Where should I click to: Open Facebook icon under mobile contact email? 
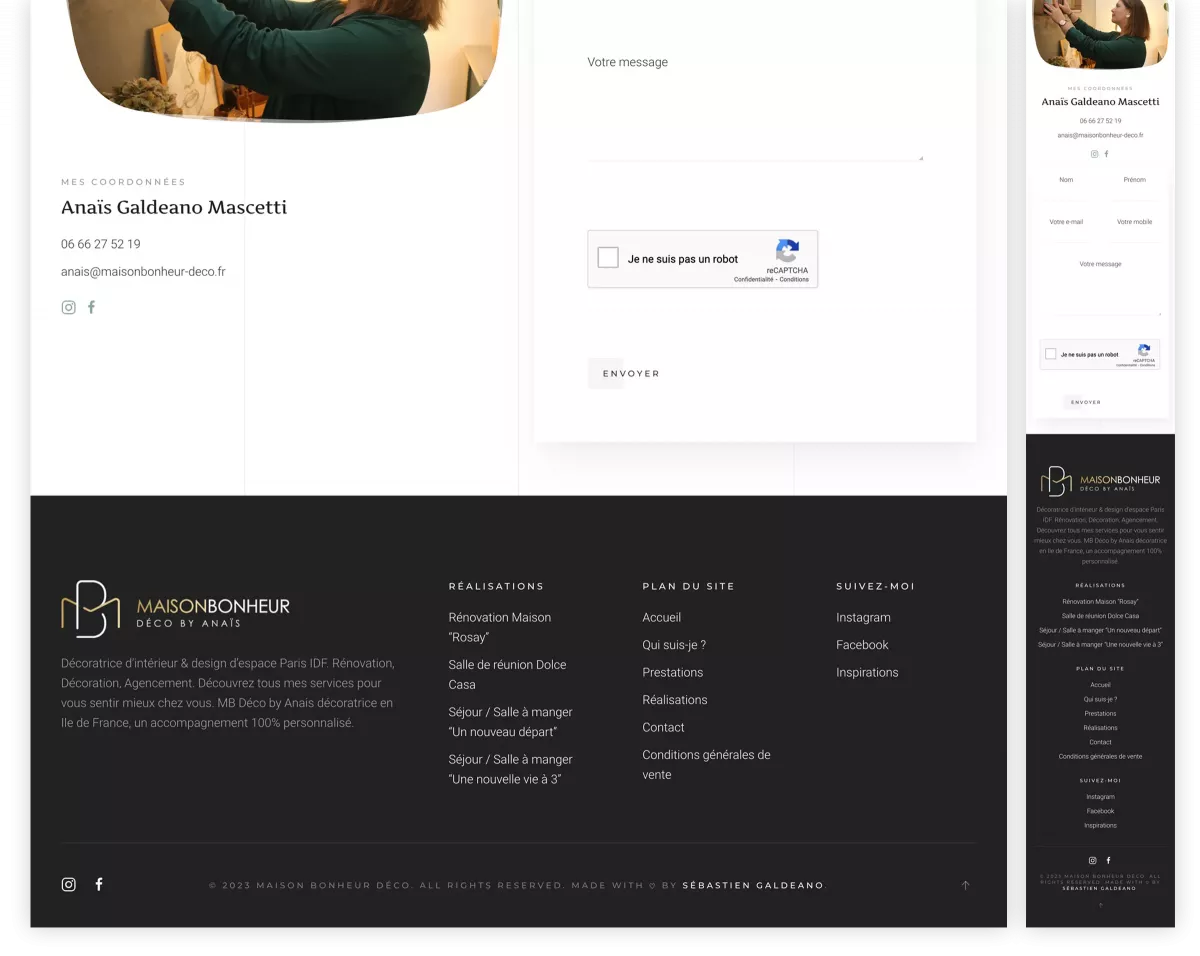(x=1106, y=154)
